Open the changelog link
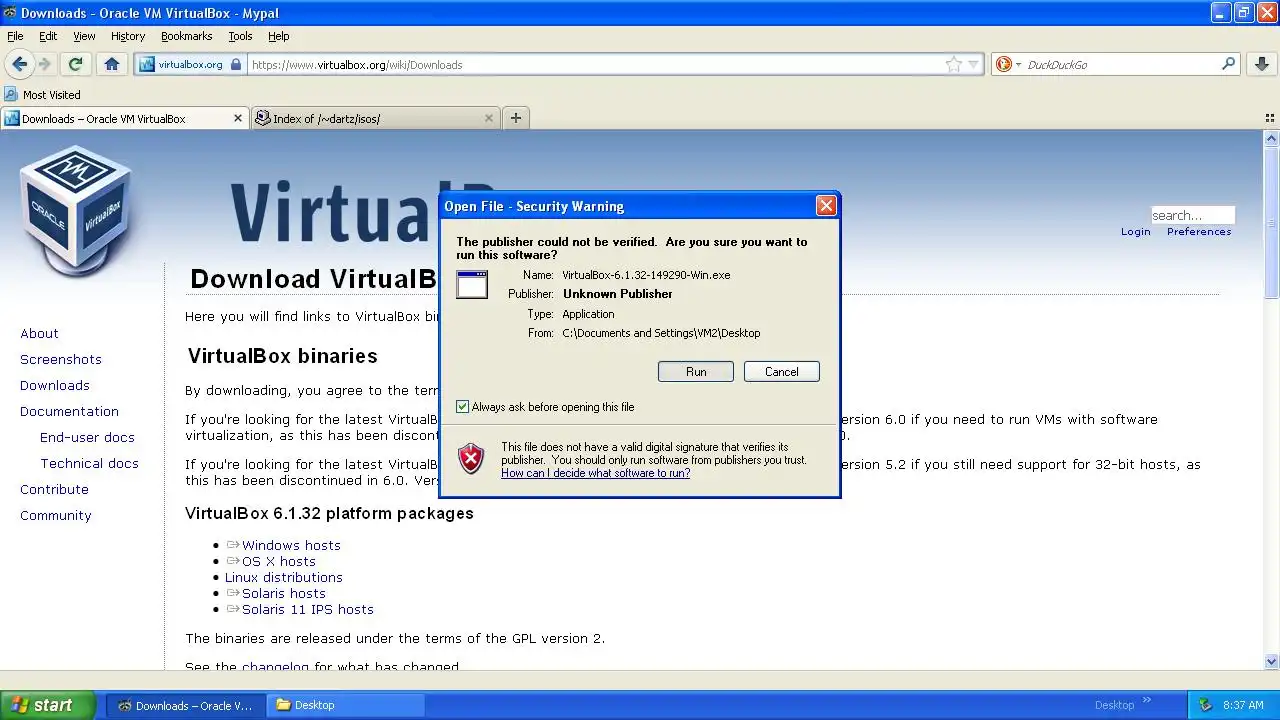1280x720 pixels. 276,666
